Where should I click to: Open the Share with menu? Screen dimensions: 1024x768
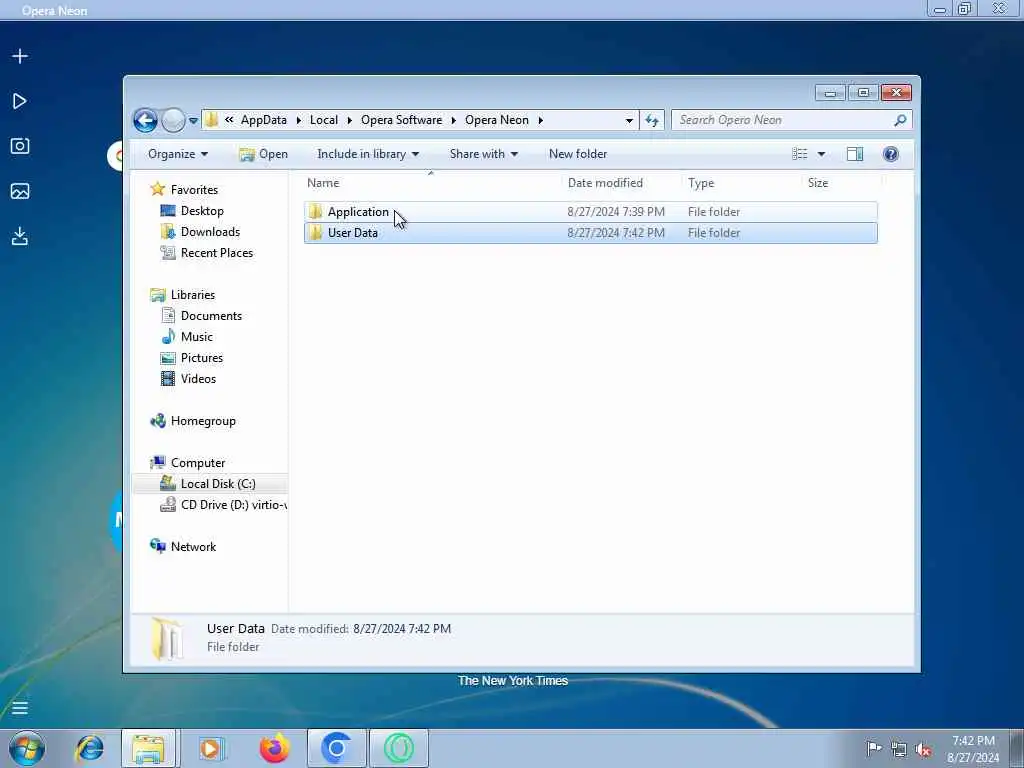coord(483,154)
